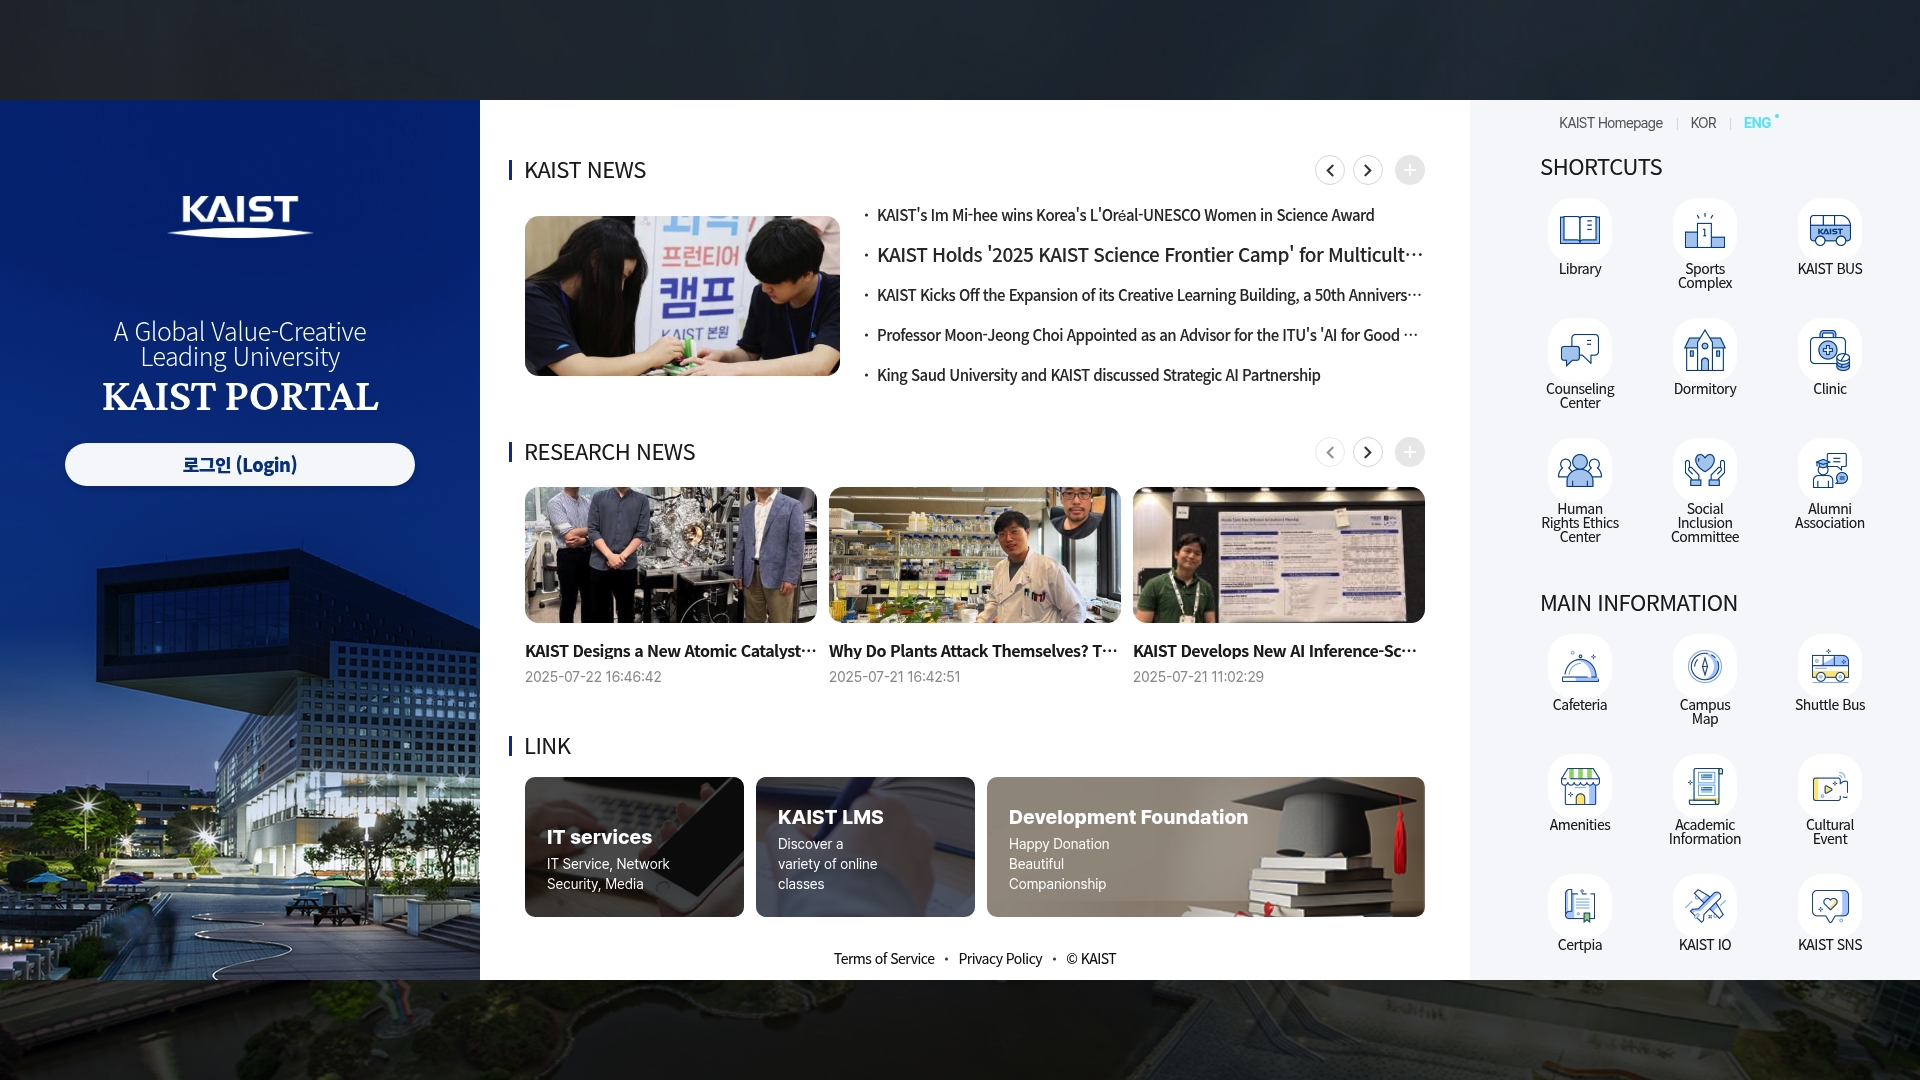1920x1080 pixels.
Task: Show next Research News items
Action: 1368,452
